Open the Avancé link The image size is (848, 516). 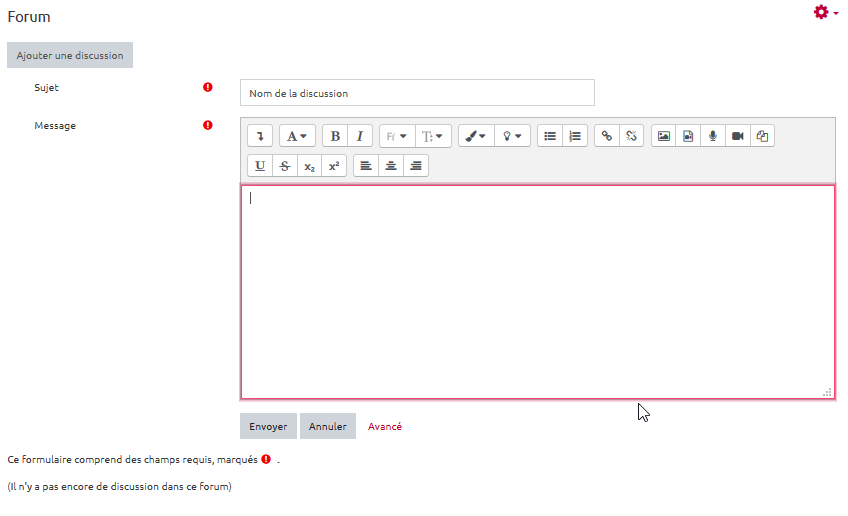tap(385, 426)
